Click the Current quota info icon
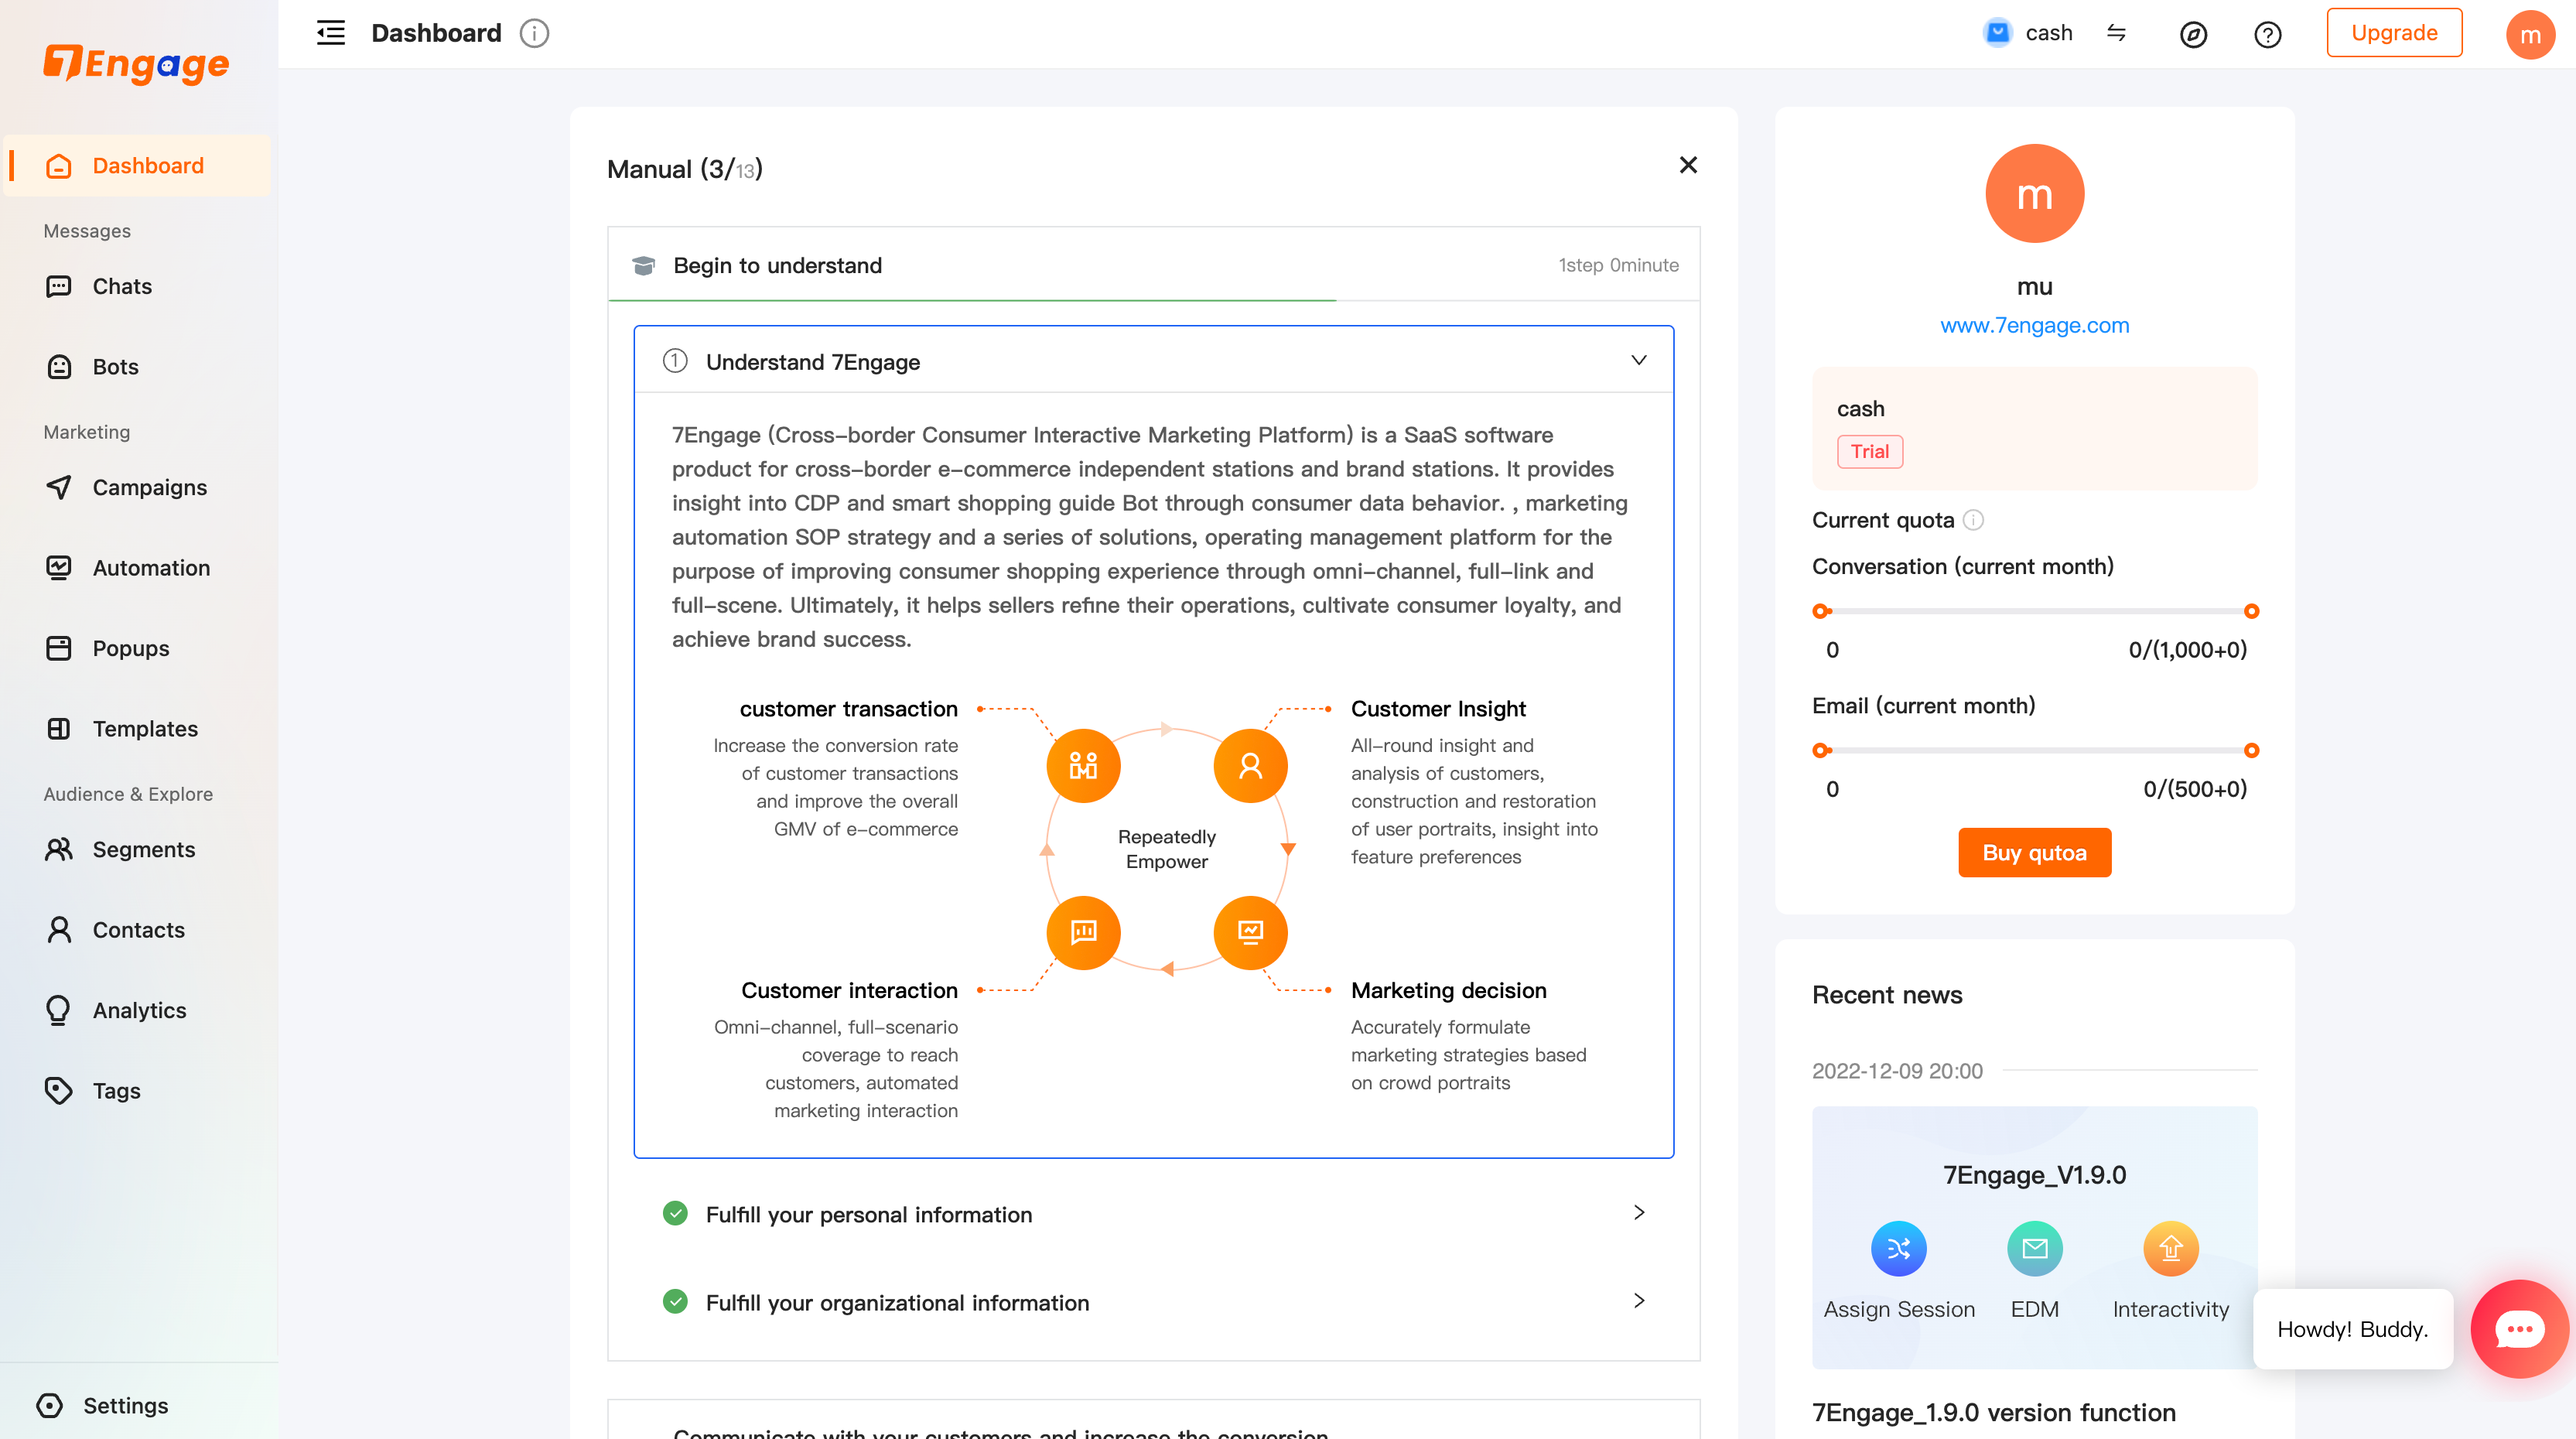 1973,520
